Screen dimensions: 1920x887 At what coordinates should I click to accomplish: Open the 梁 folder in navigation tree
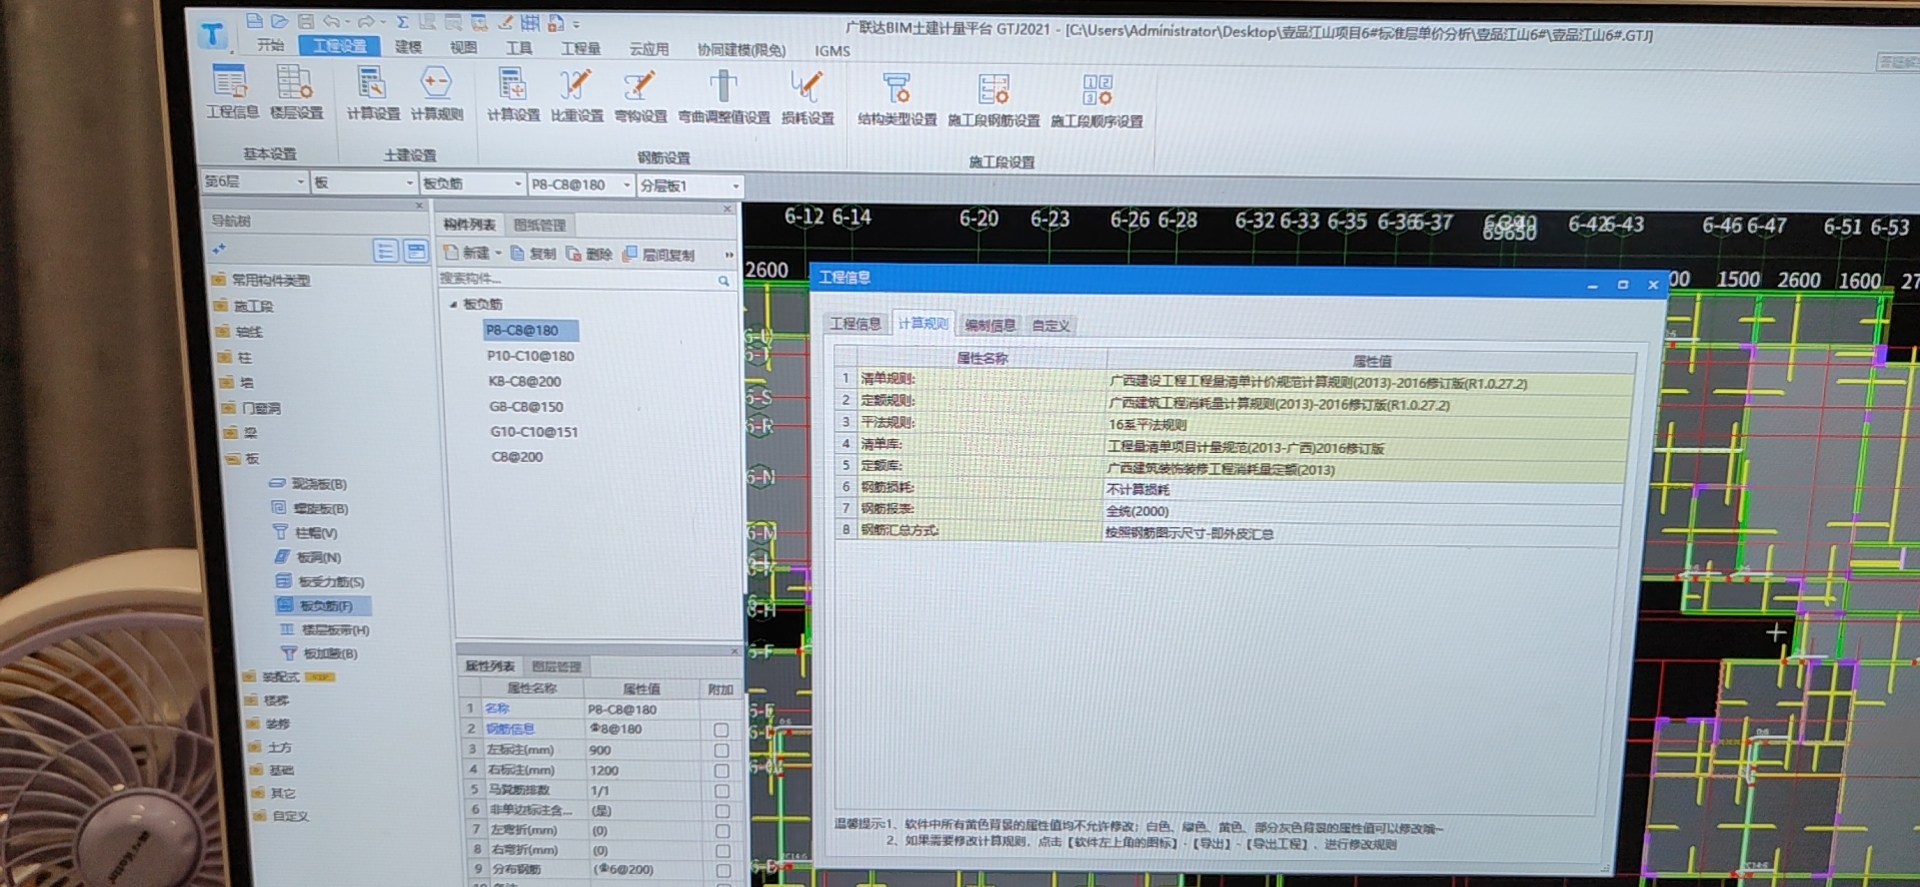point(240,433)
